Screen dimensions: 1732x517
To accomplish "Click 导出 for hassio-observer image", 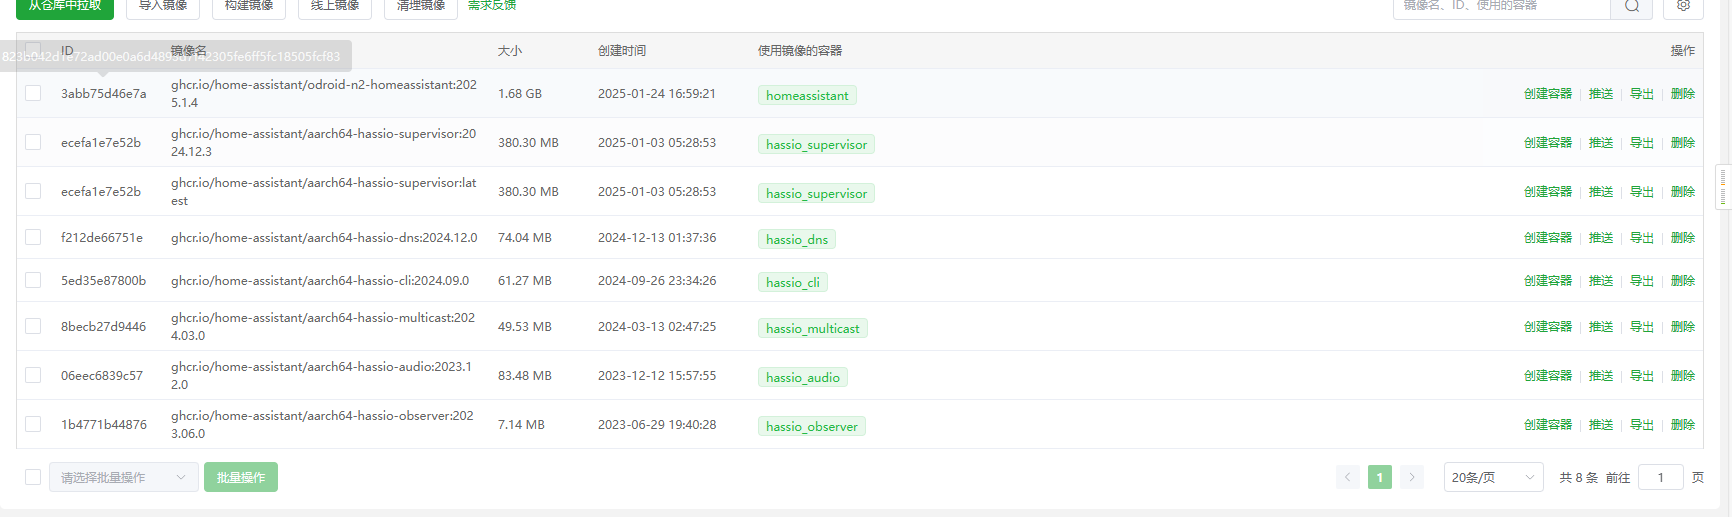I will [x=1642, y=424].
